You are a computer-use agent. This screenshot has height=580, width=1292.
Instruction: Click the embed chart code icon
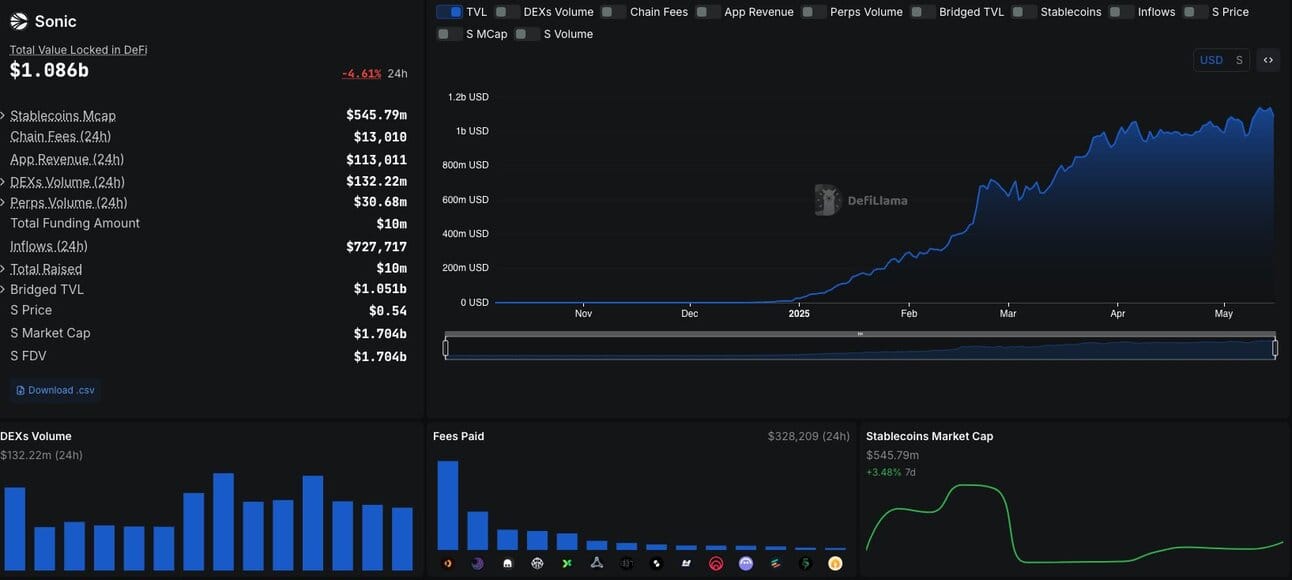tap(1268, 60)
